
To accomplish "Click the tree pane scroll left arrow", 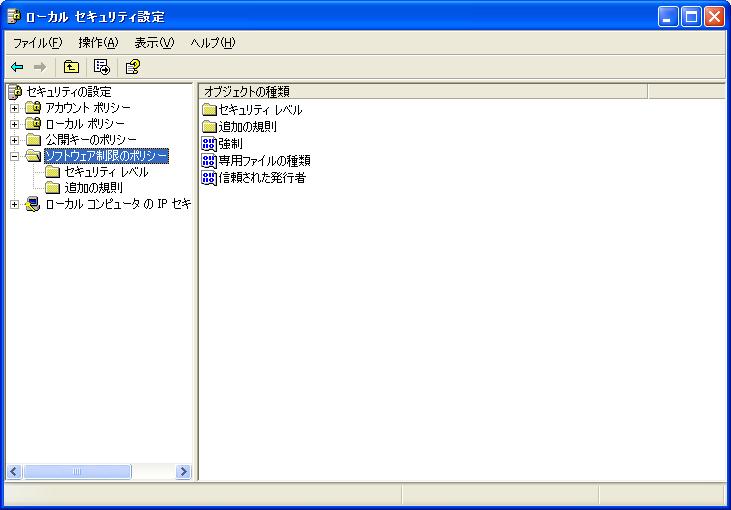I will point(14,472).
